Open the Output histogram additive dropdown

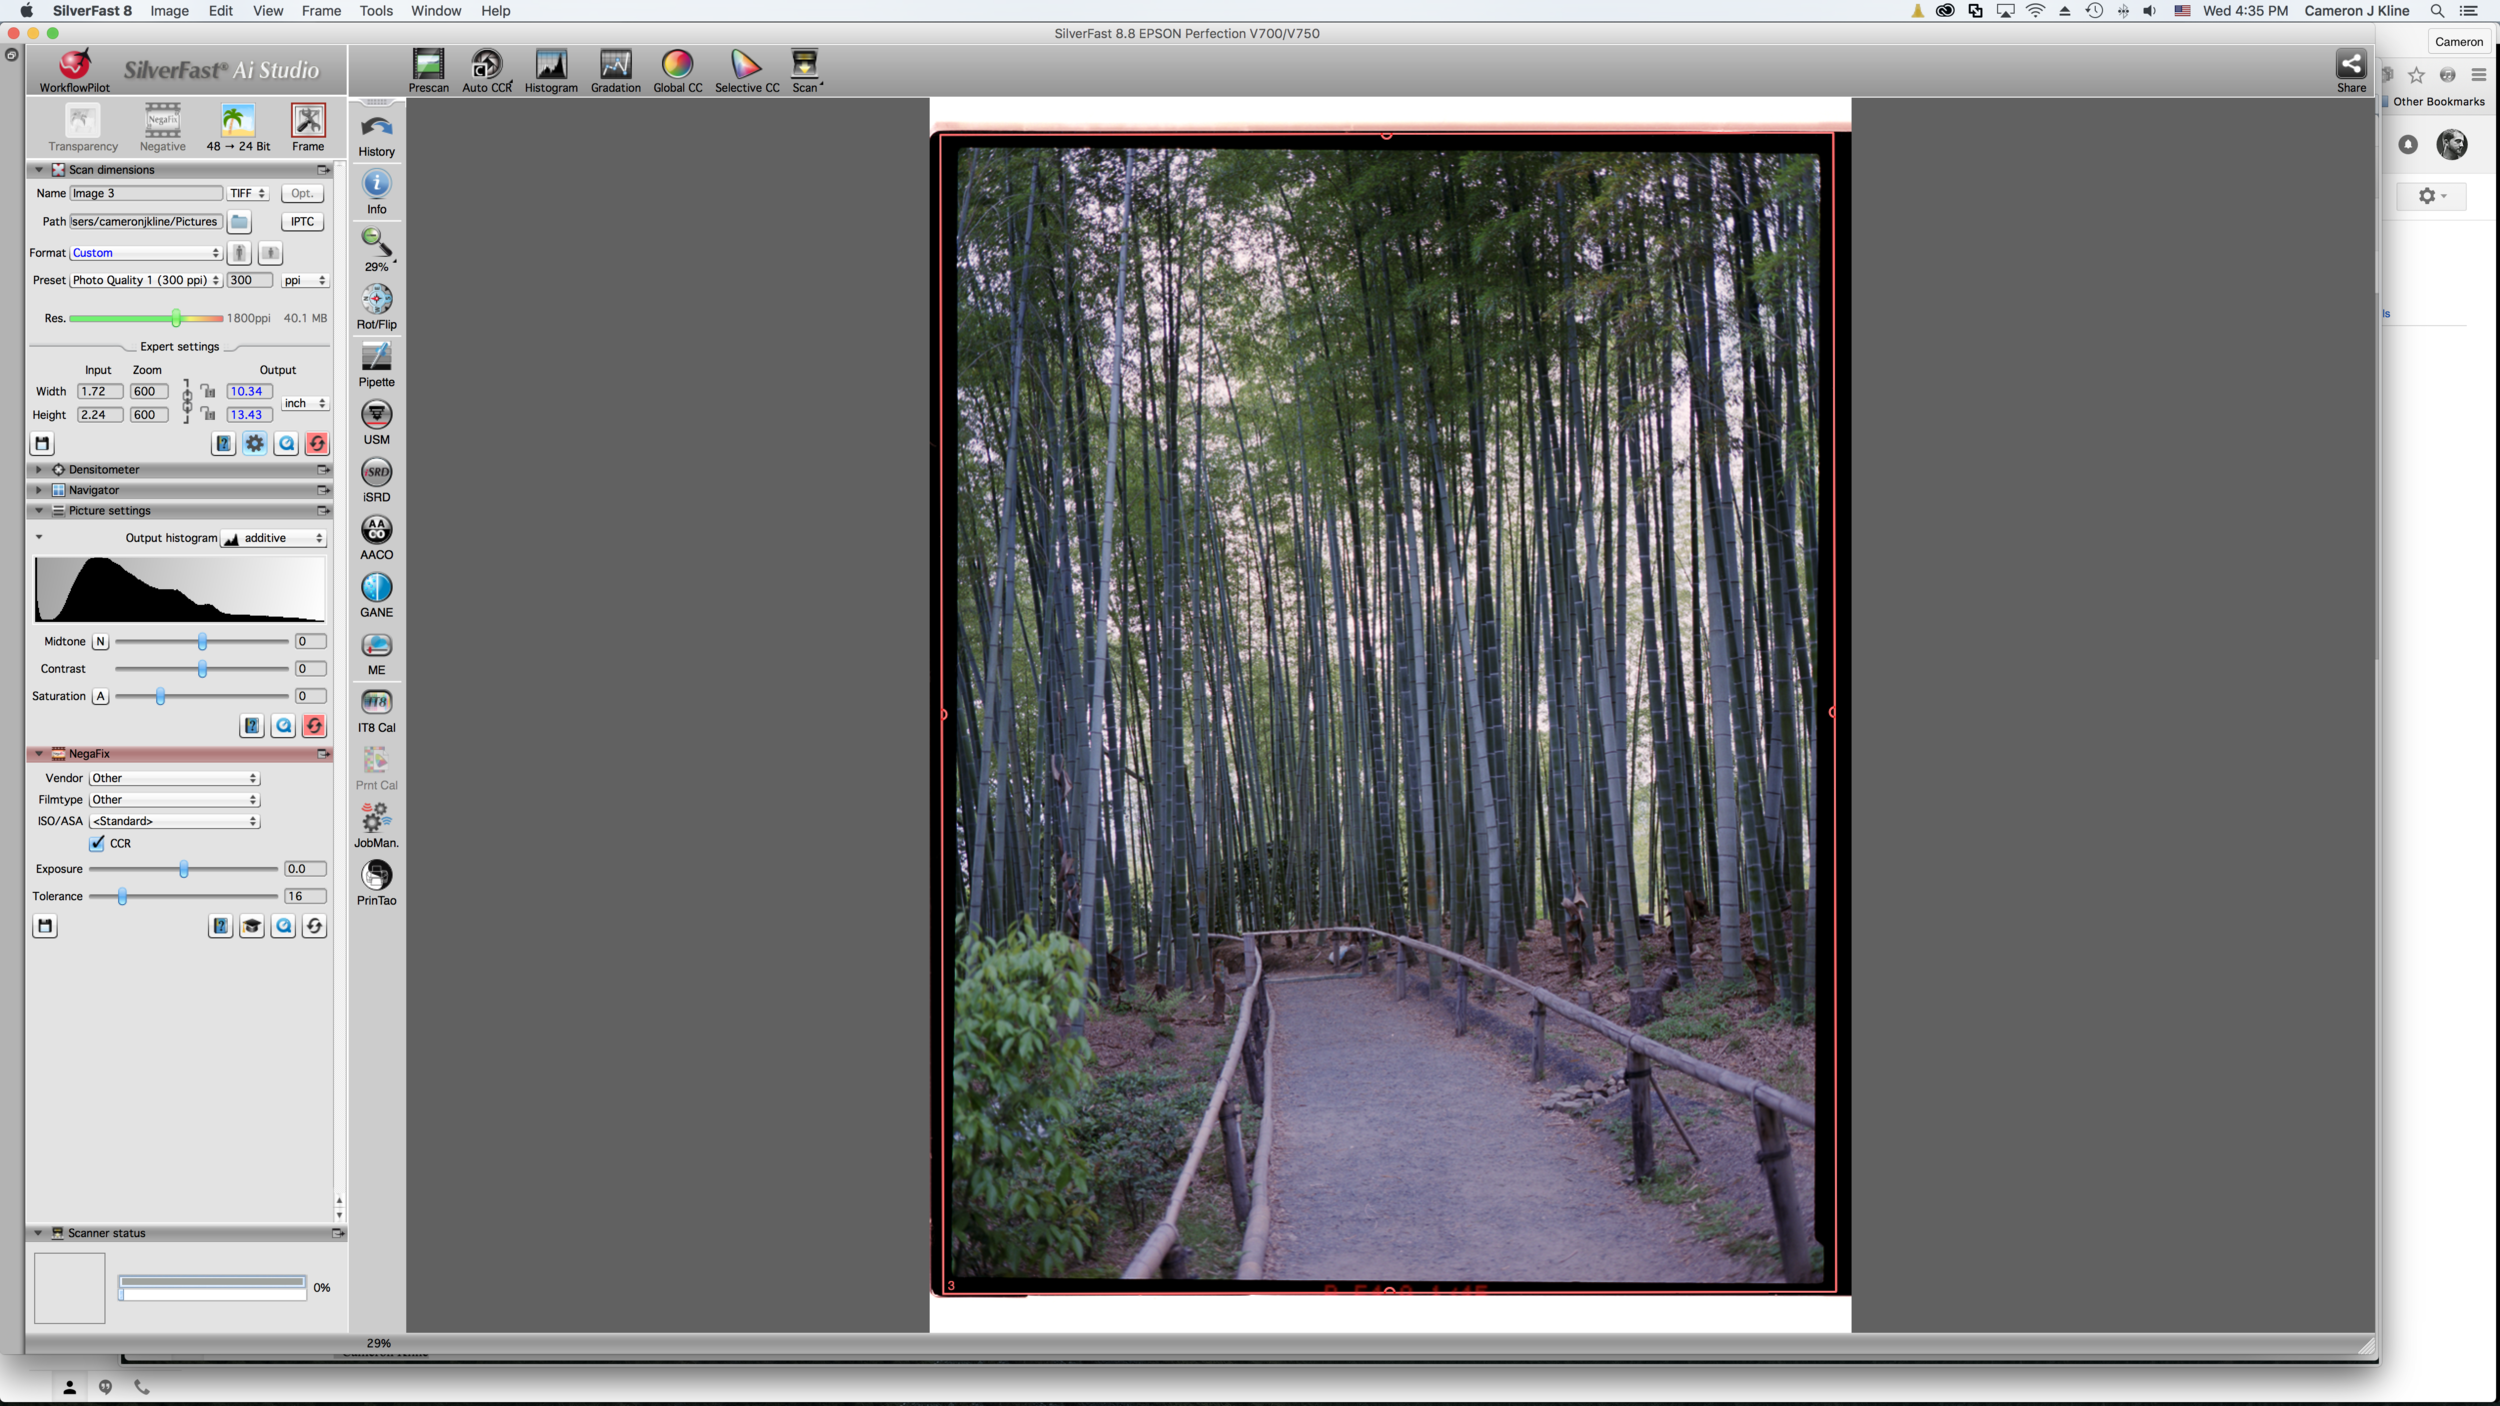(273, 538)
